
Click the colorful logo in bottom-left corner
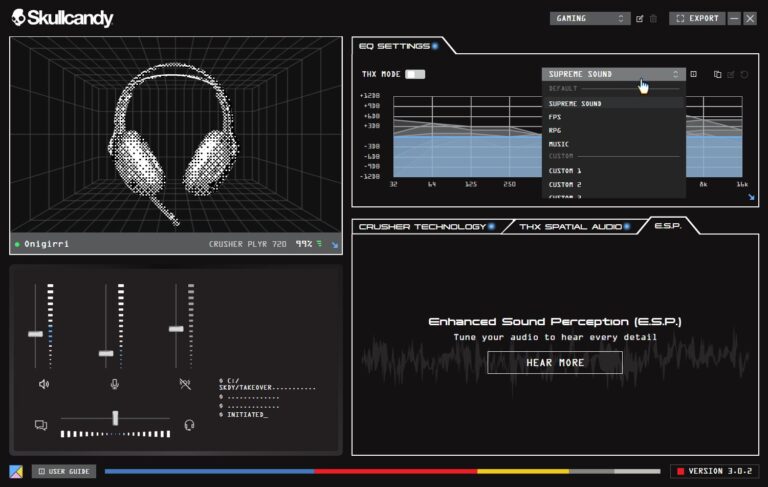16,471
